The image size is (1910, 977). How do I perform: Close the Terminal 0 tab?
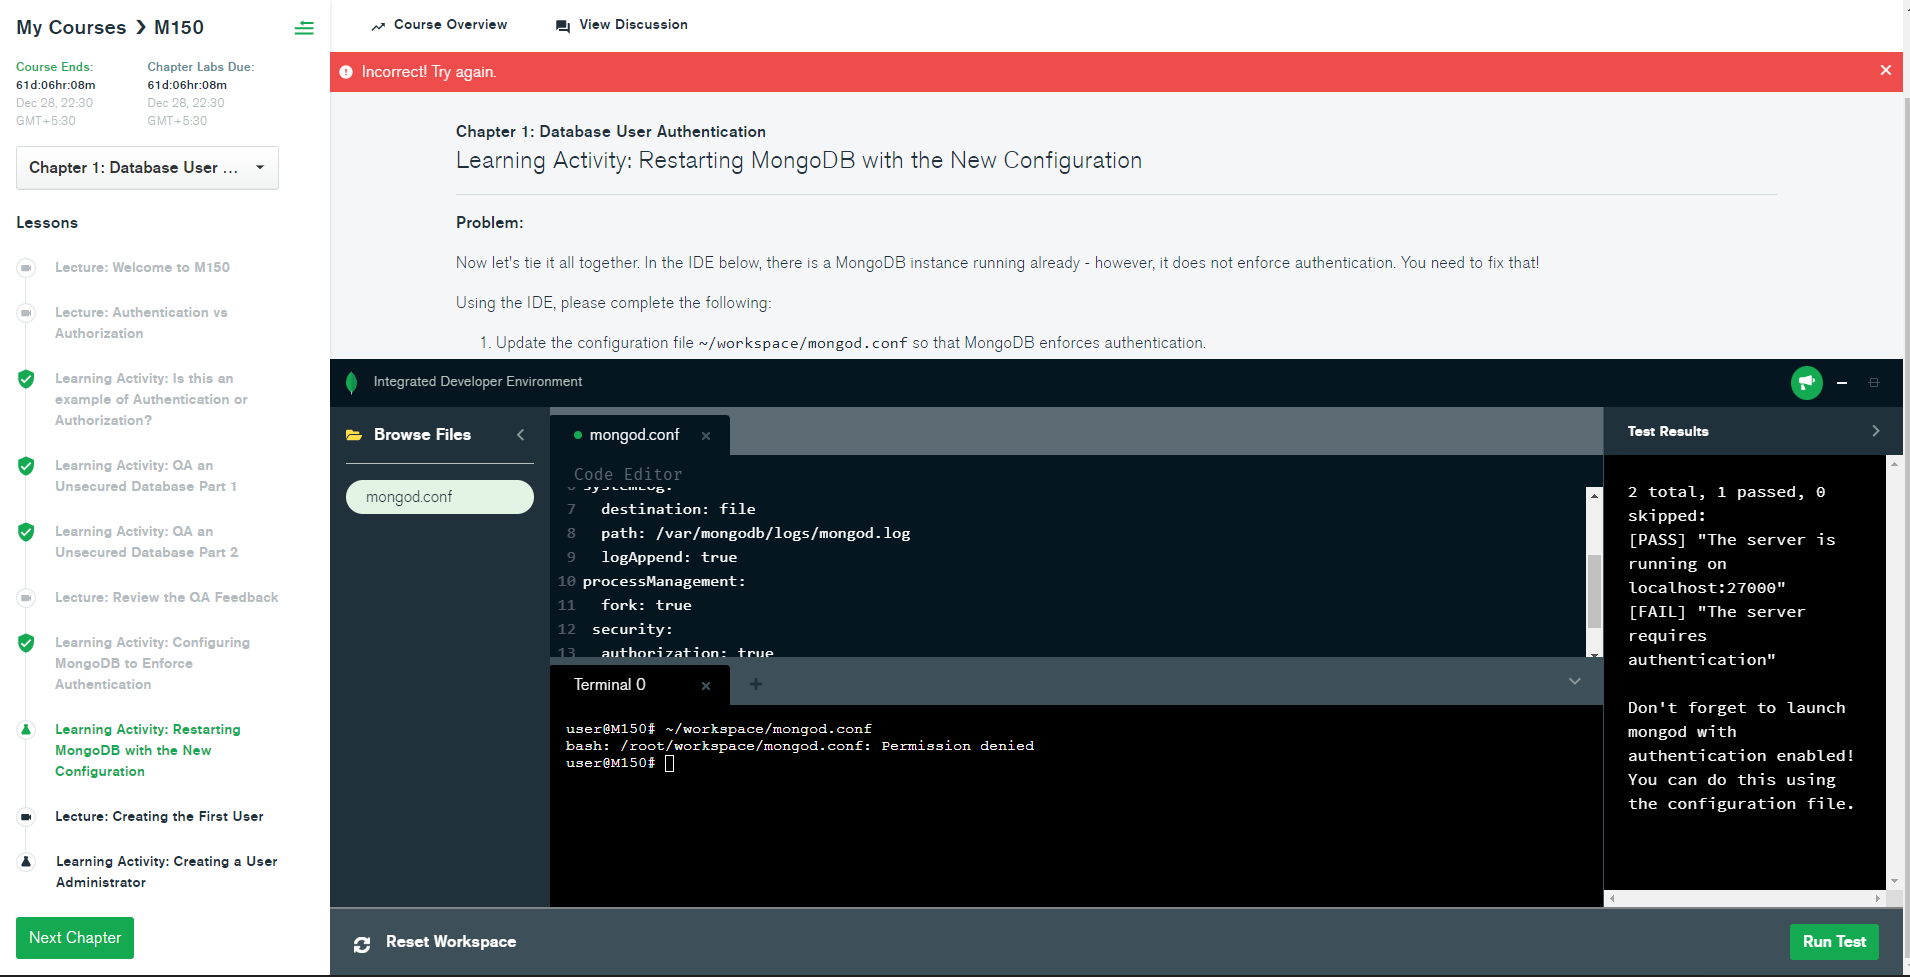[706, 686]
